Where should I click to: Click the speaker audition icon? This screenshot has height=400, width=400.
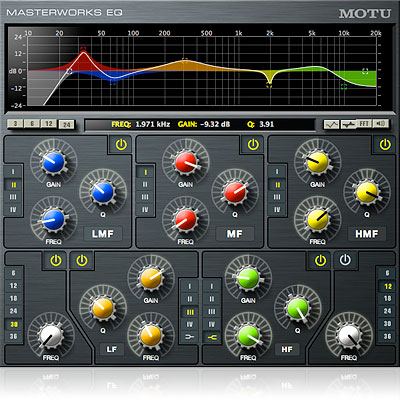point(380,124)
